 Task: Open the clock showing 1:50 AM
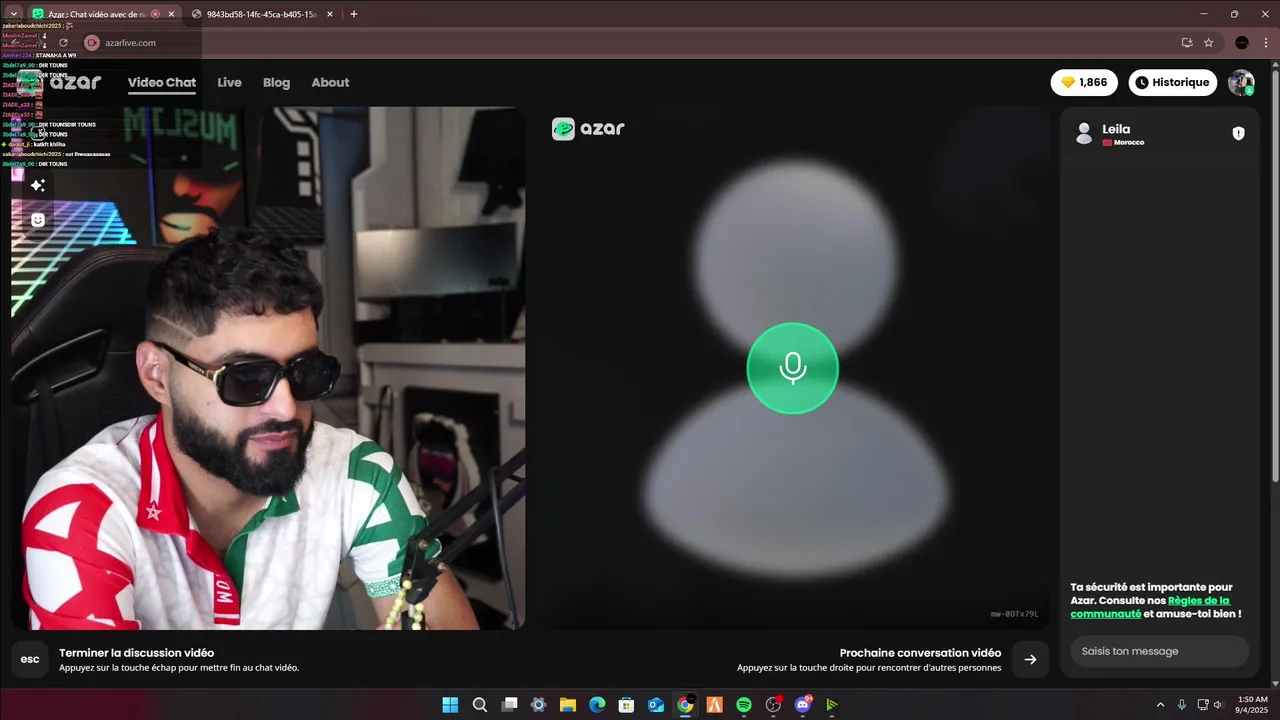(1252, 705)
